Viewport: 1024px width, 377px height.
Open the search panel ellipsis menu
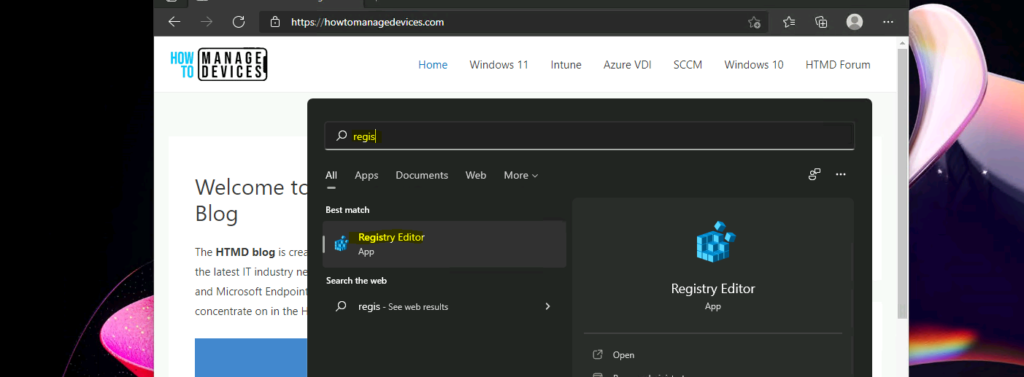[840, 174]
